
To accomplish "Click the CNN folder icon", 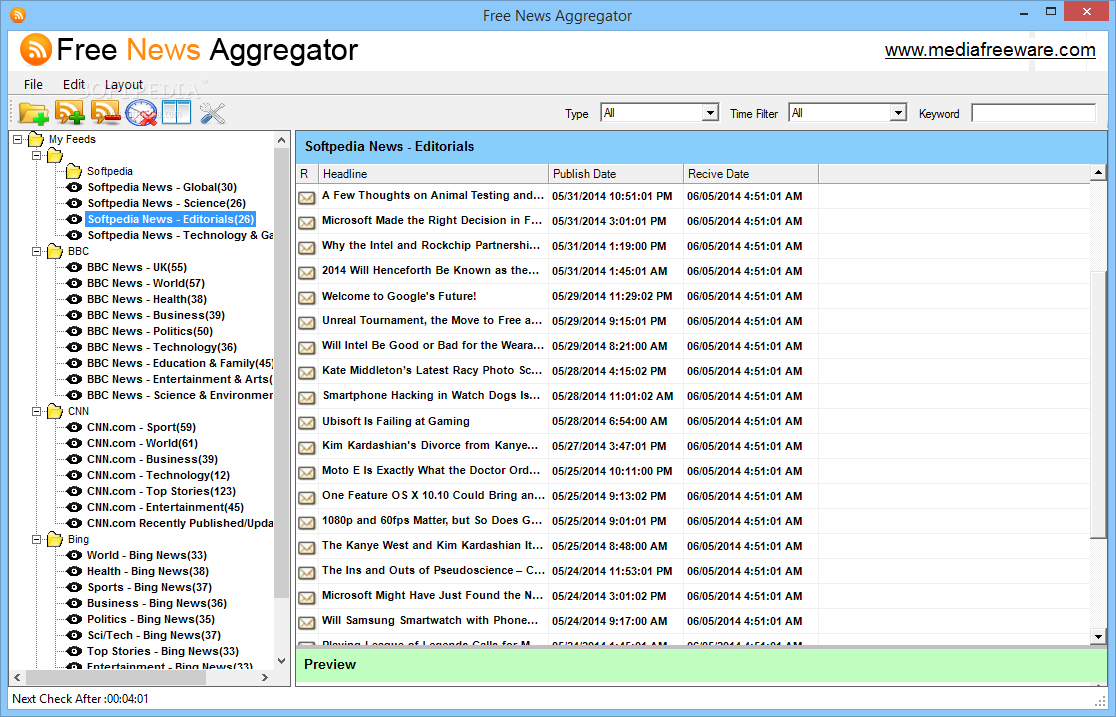I will pyautogui.click(x=55, y=412).
